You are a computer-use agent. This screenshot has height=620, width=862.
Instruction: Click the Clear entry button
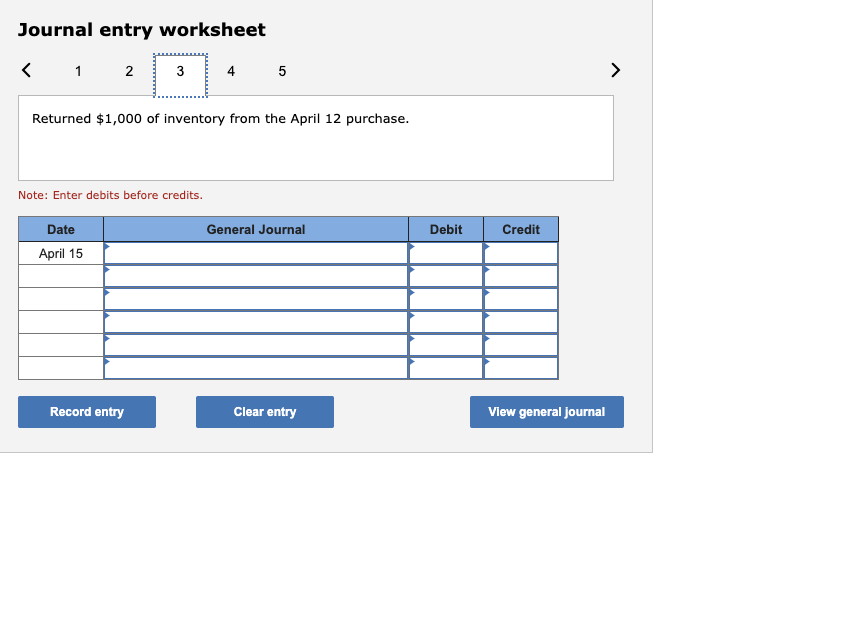pos(265,412)
